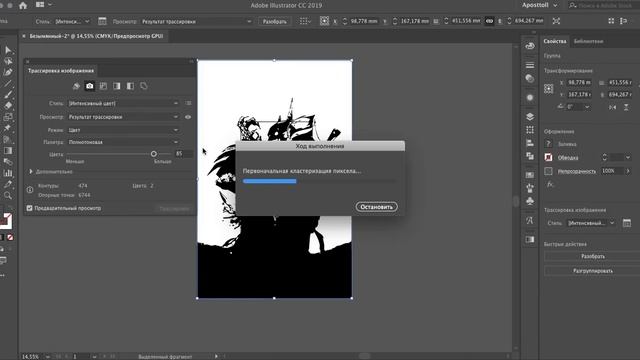
Task: Toggle the eye icon beside Просмотр
Action: tap(188, 117)
